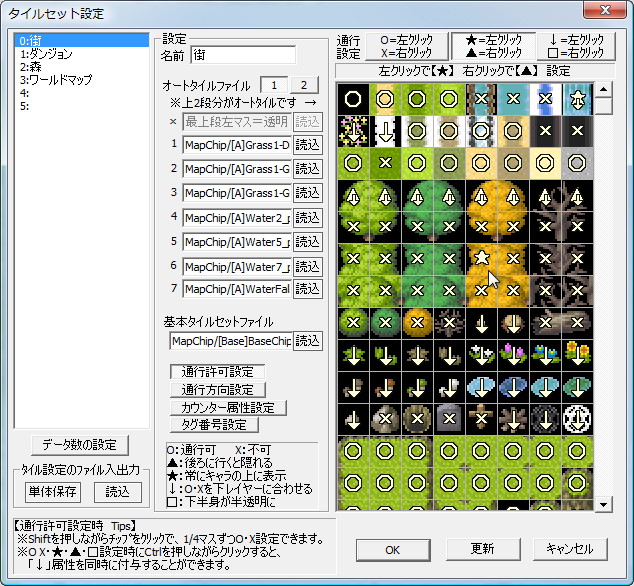Image resolution: width=634 pixels, height=586 pixels.
Task: Activate 通行許可設定 mode
Action: [x=218, y=372]
